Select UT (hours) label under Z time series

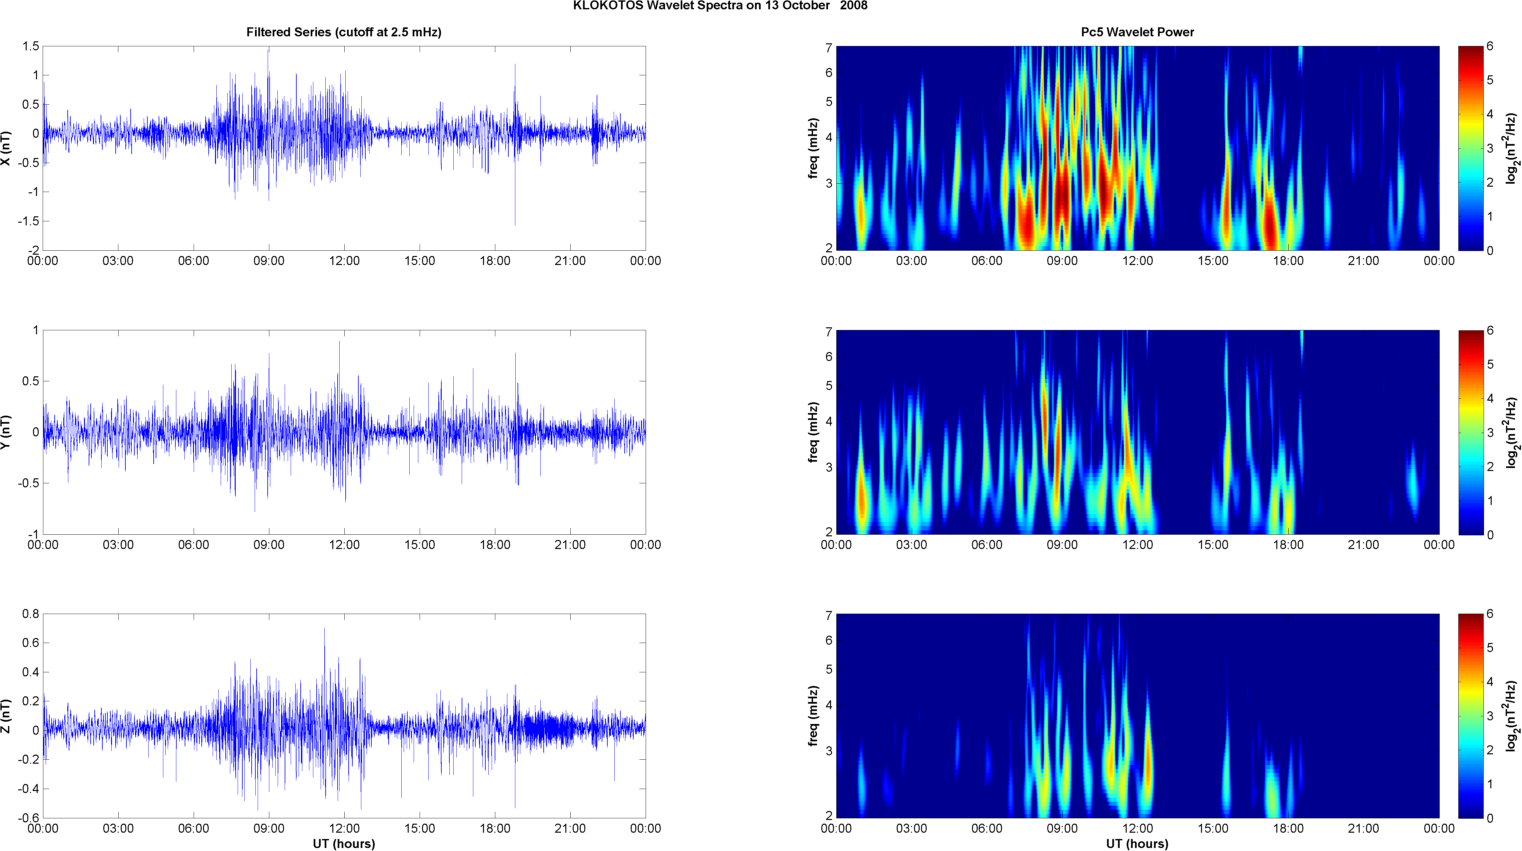pos(344,843)
